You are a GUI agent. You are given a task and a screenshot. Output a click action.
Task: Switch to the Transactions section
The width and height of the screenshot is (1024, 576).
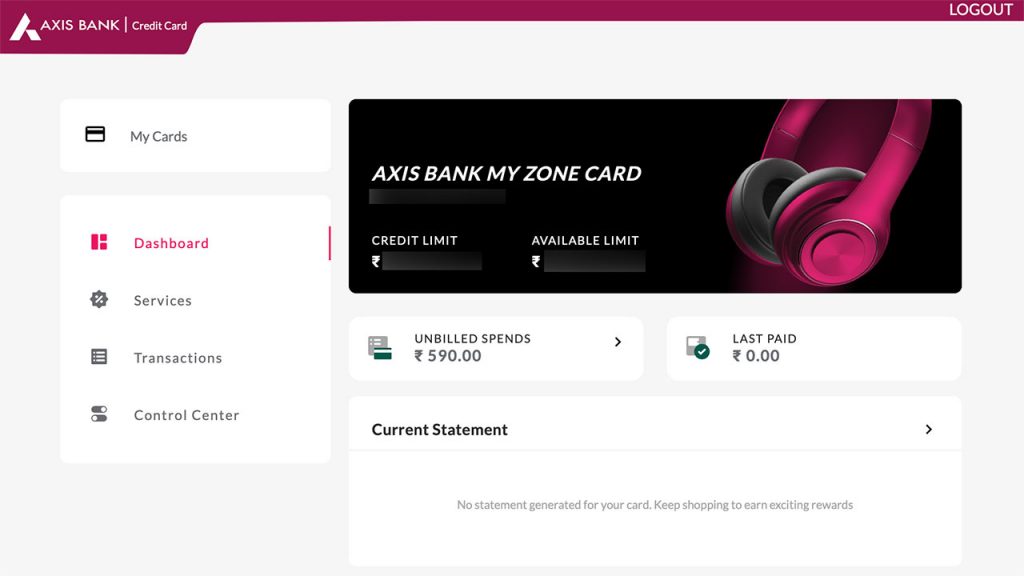click(178, 357)
